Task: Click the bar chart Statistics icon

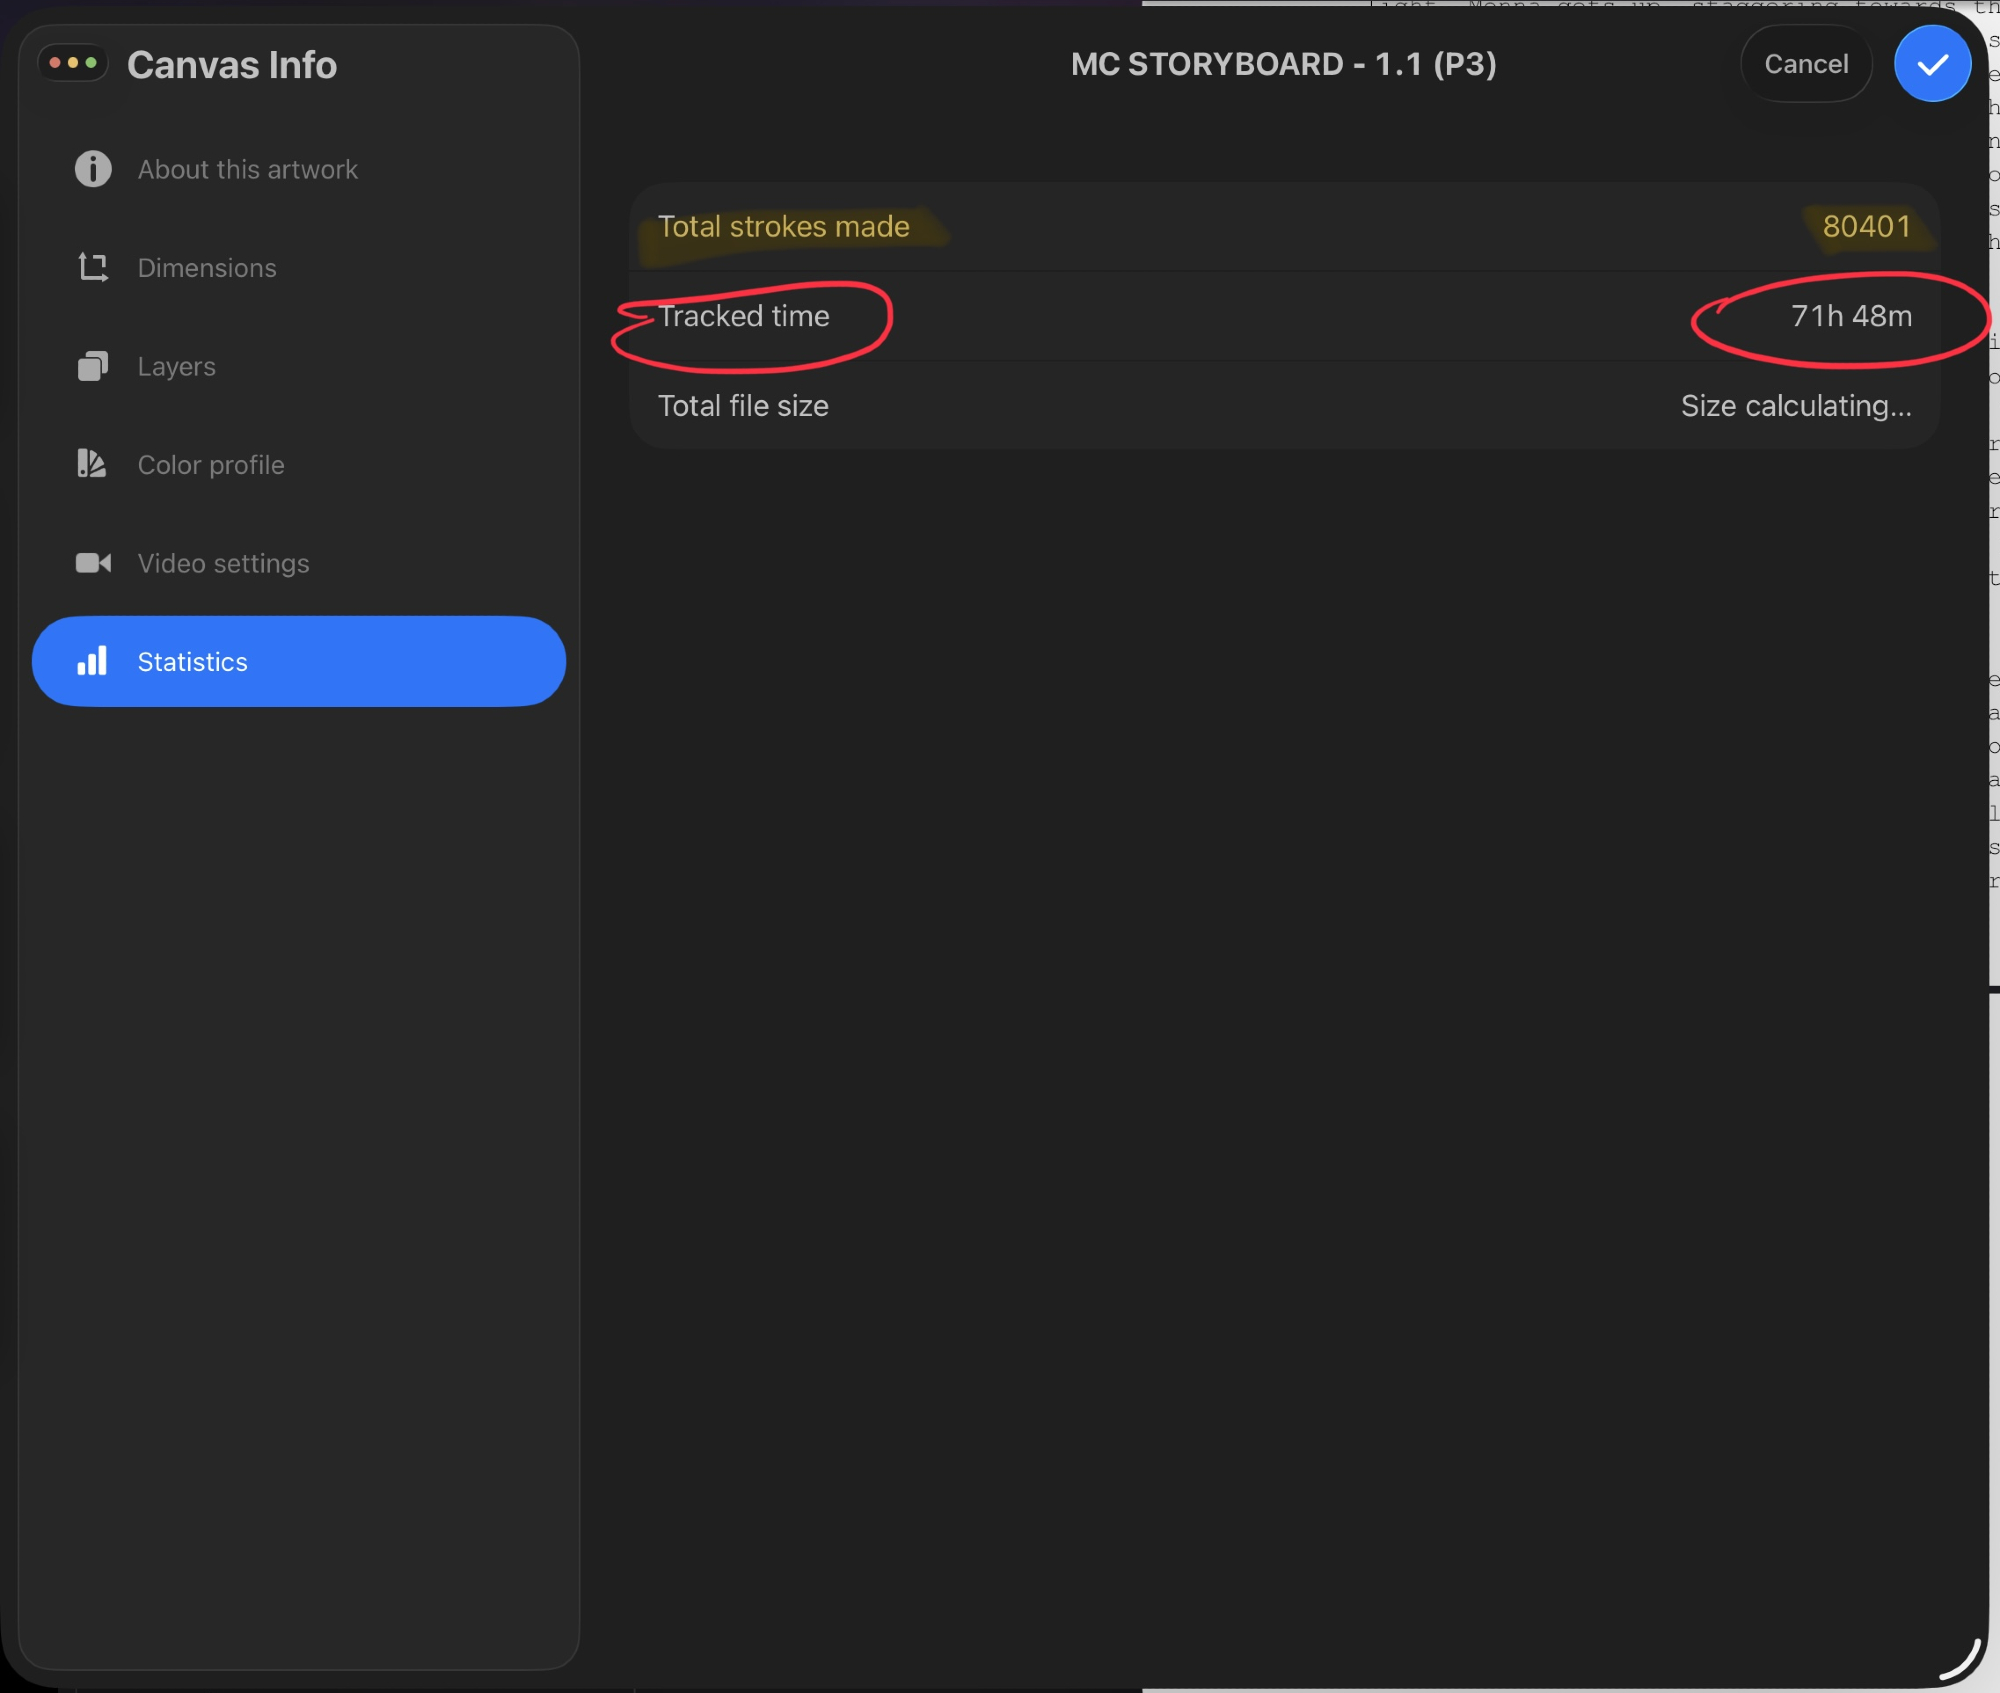Action: click(92, 661)
